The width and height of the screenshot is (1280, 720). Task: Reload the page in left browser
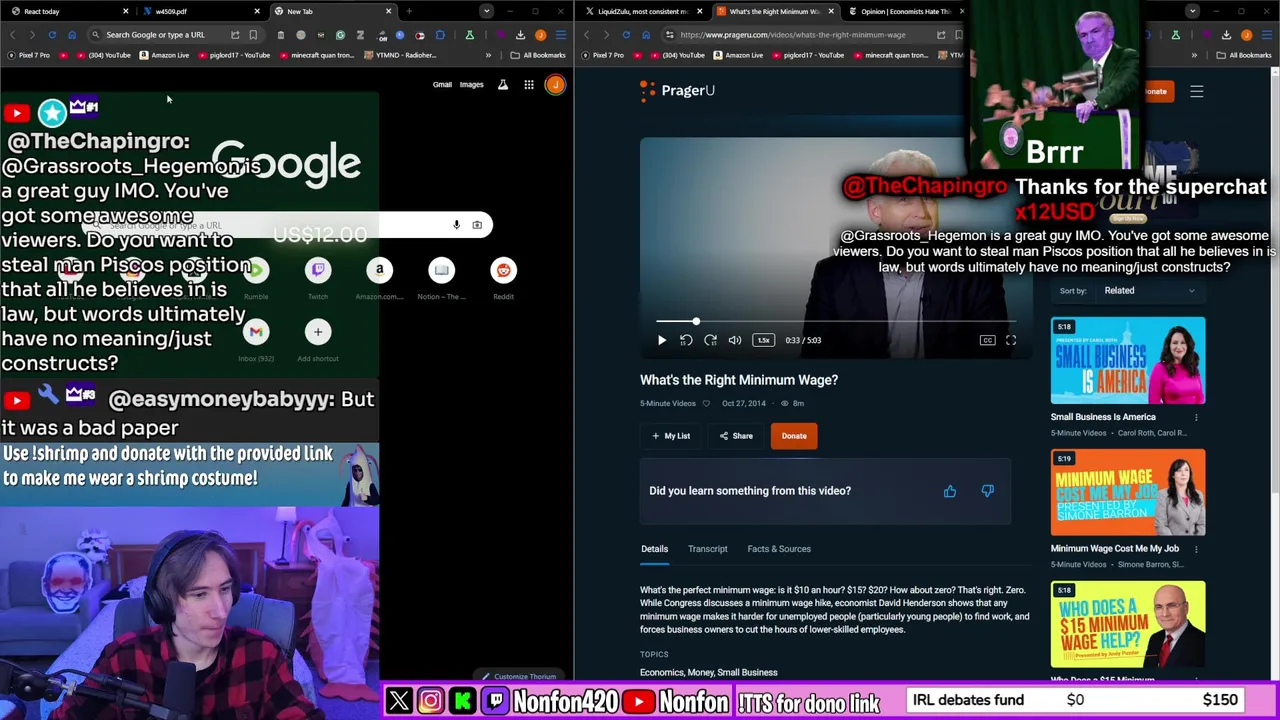(x=52, y=35)
